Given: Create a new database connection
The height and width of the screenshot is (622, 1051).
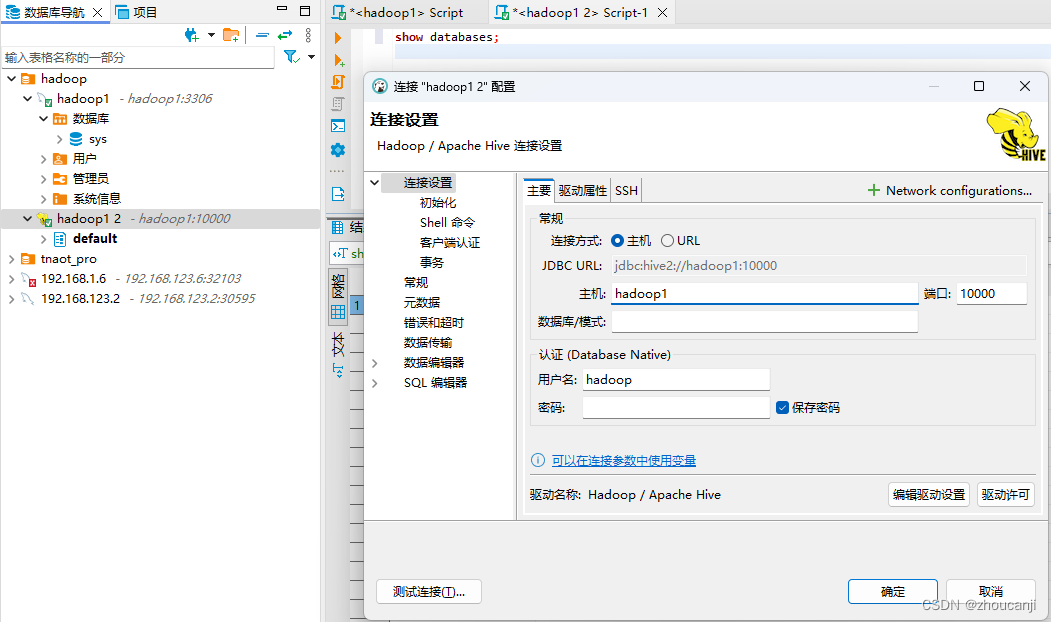Looking at the screenshot, I should click(x=191, y=34).
